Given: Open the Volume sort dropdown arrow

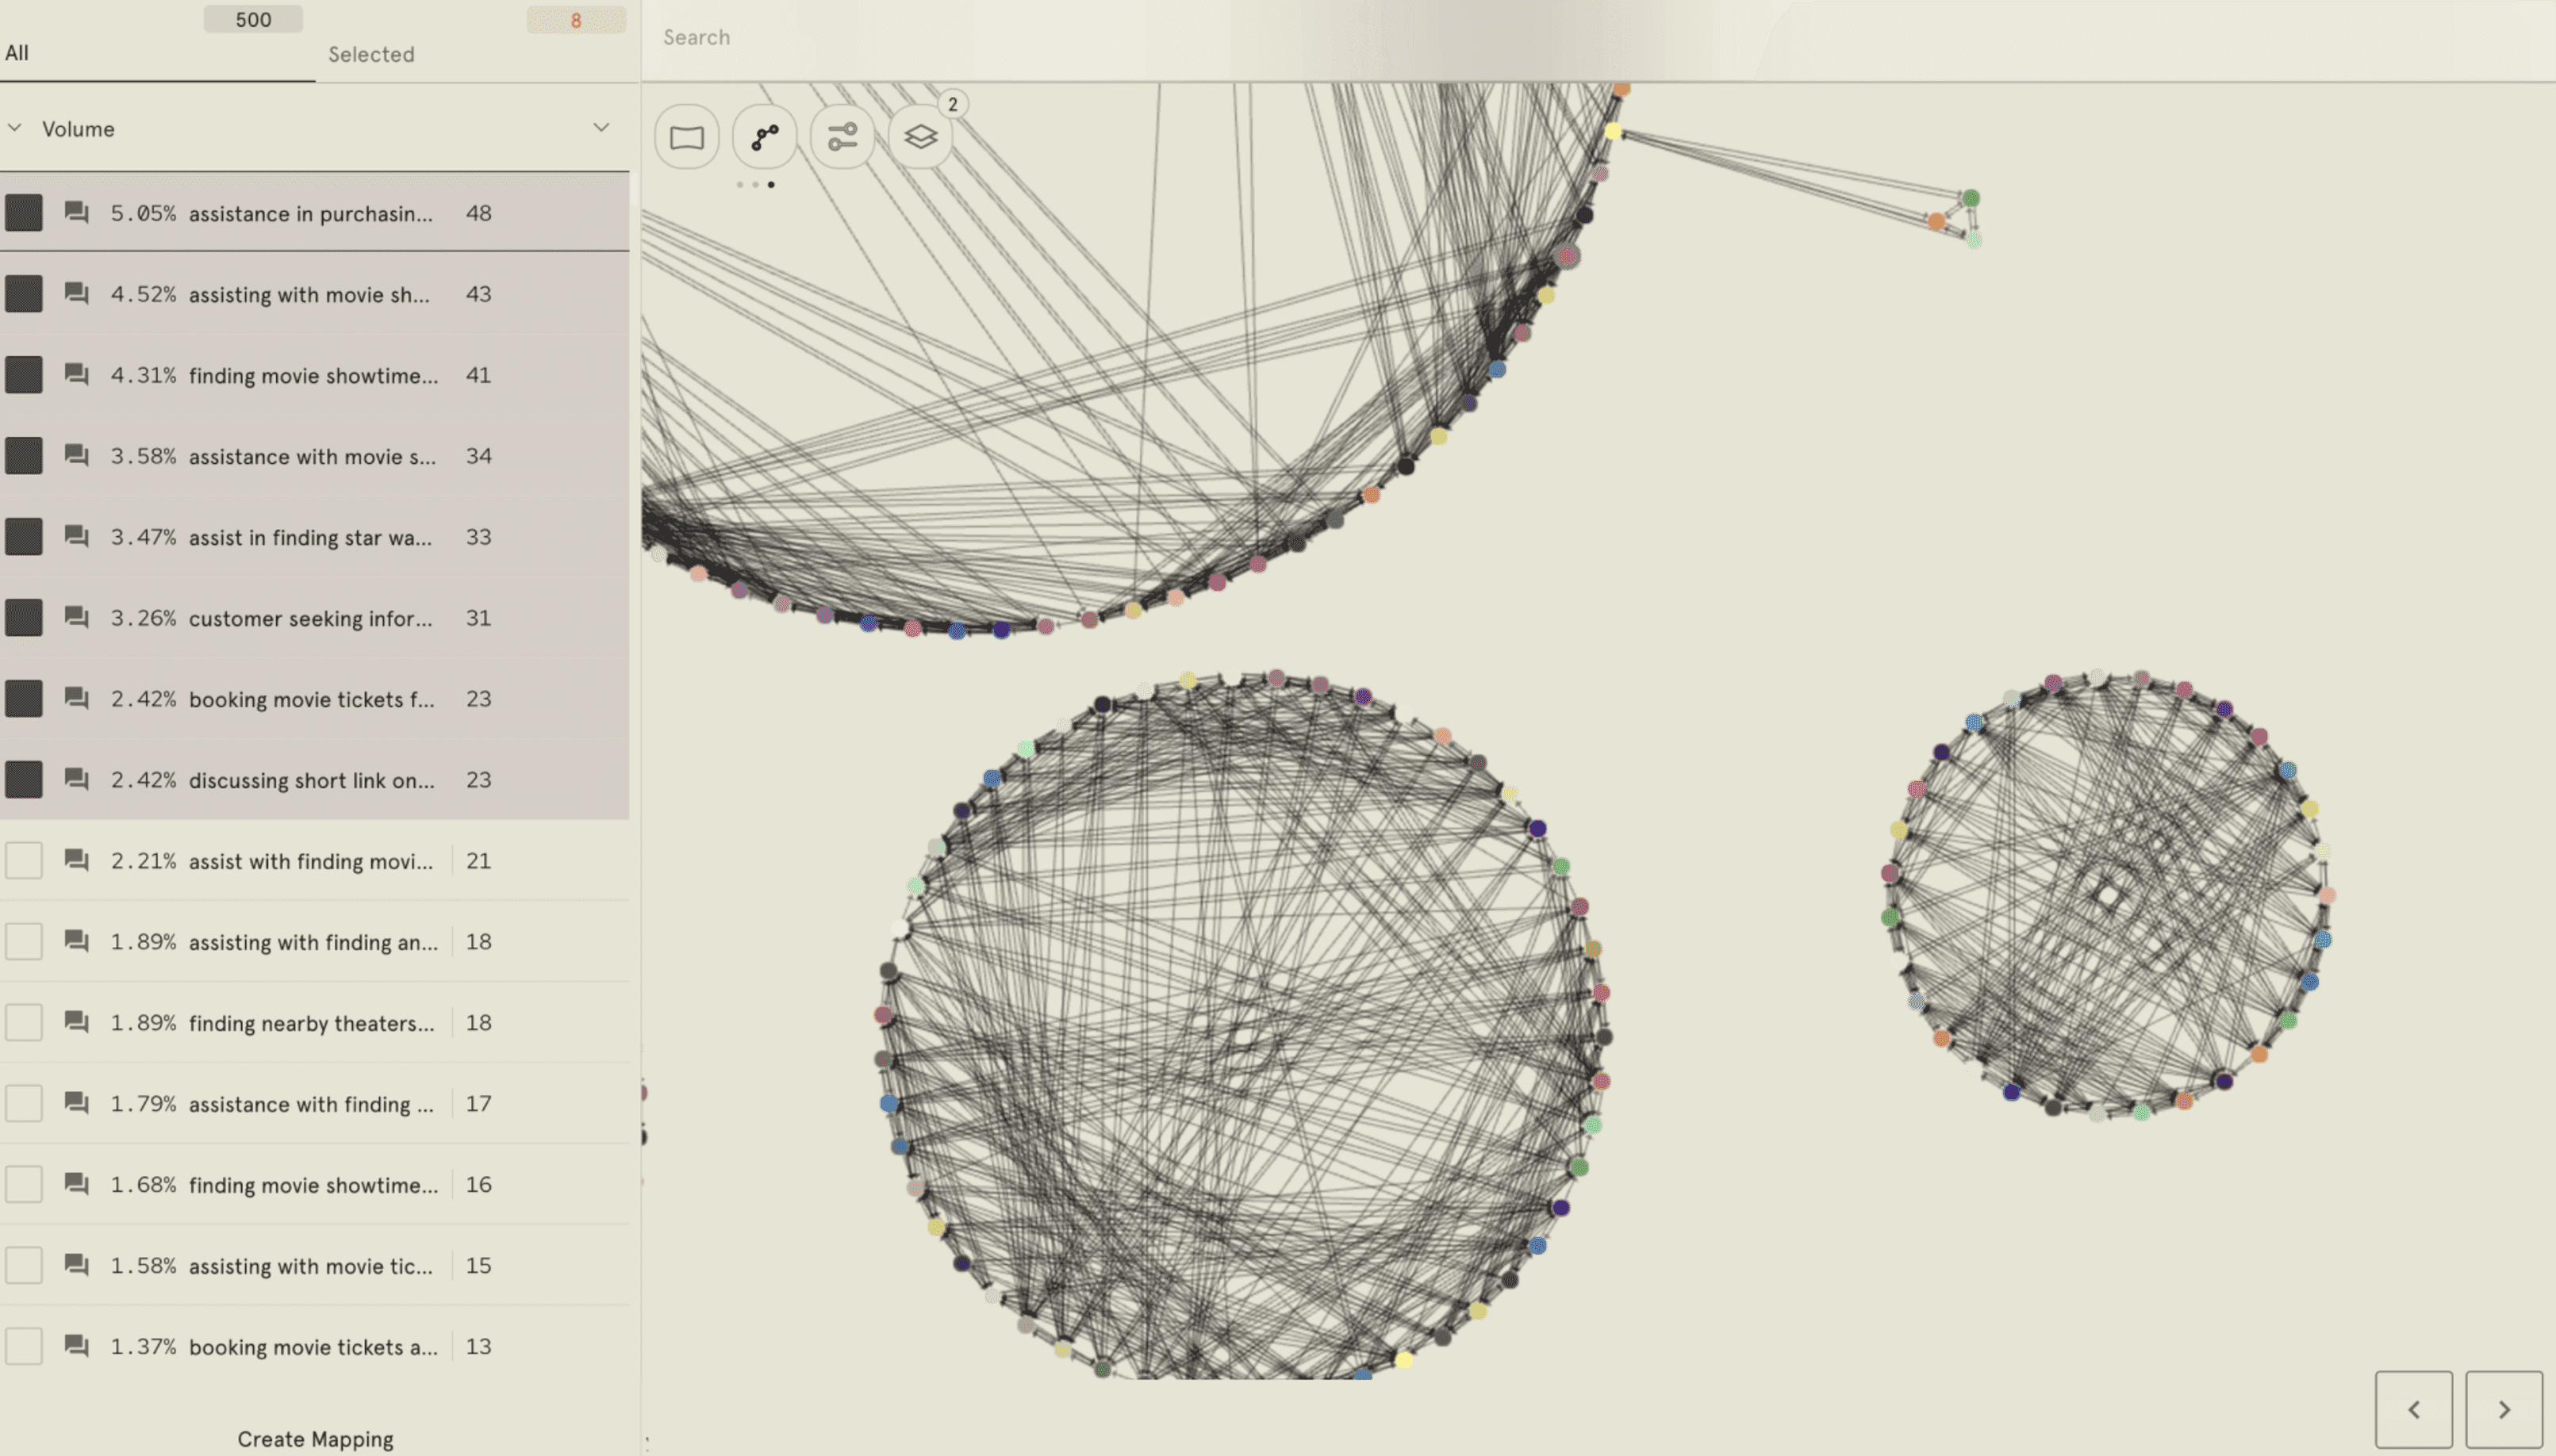Looking at the screenshot, I should [x=601, y=128].
